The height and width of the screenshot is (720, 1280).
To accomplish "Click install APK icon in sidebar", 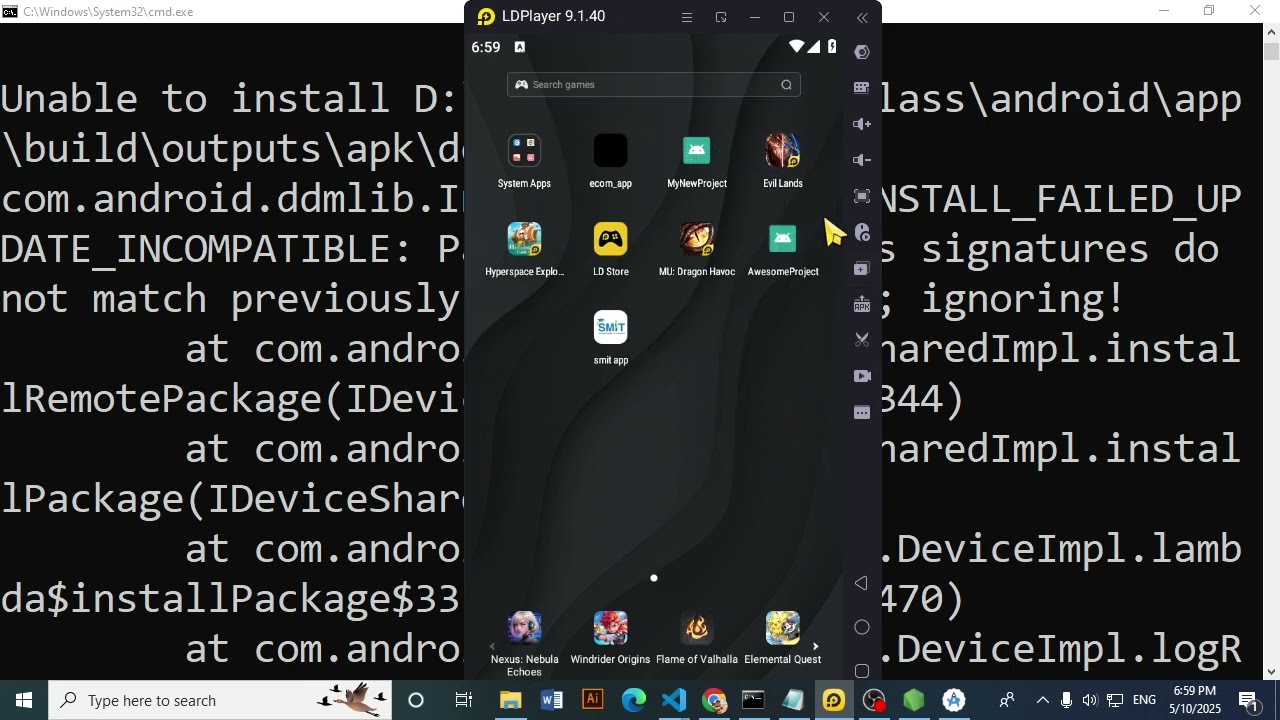I will coord(862,304).
